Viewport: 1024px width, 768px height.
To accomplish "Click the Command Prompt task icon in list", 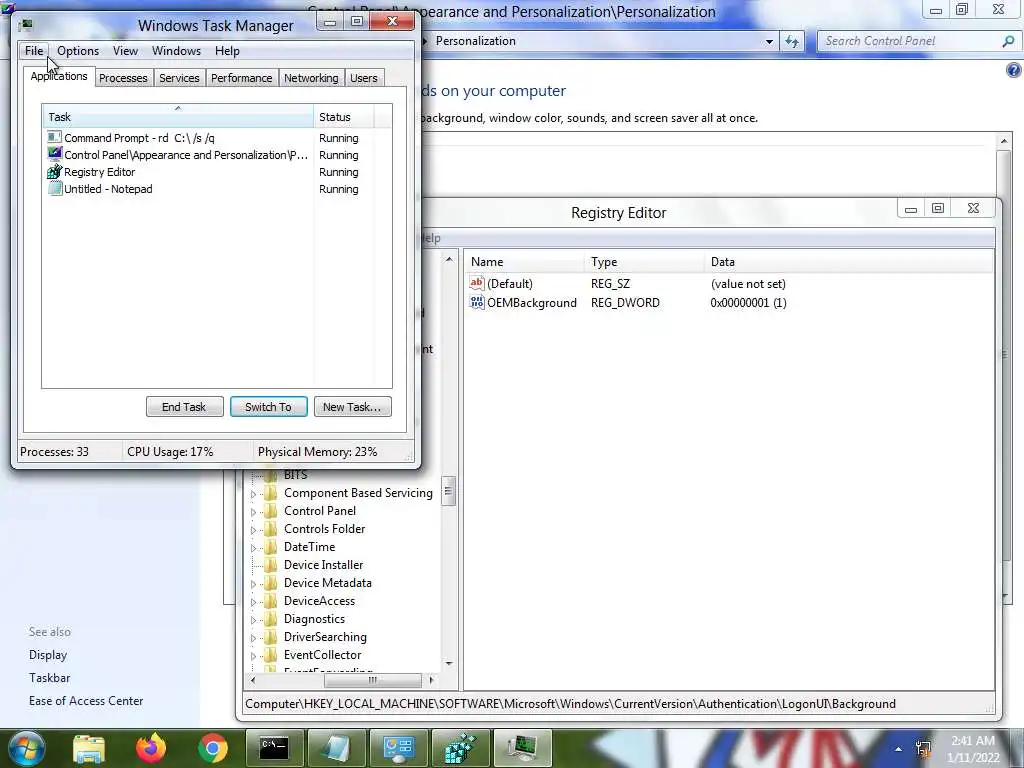I will [55, 137].
